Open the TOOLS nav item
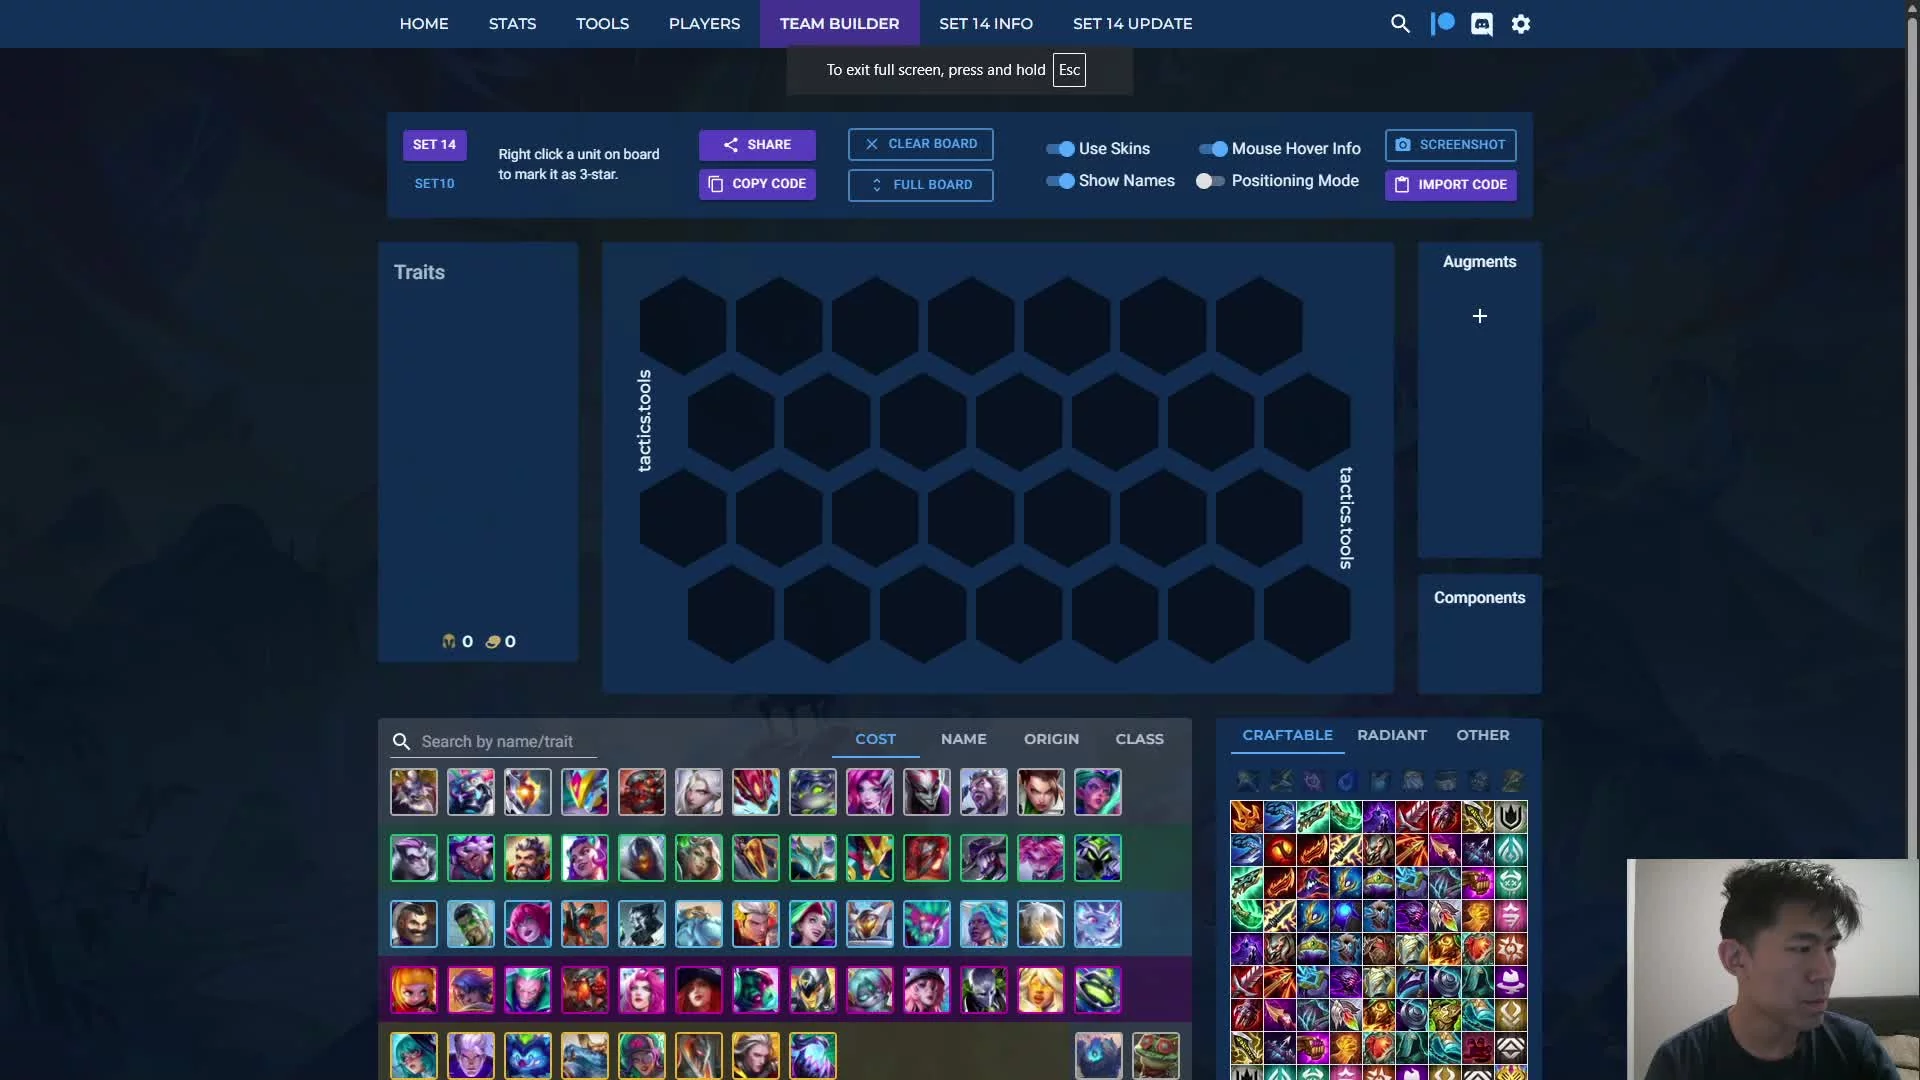 click(602, 24)
